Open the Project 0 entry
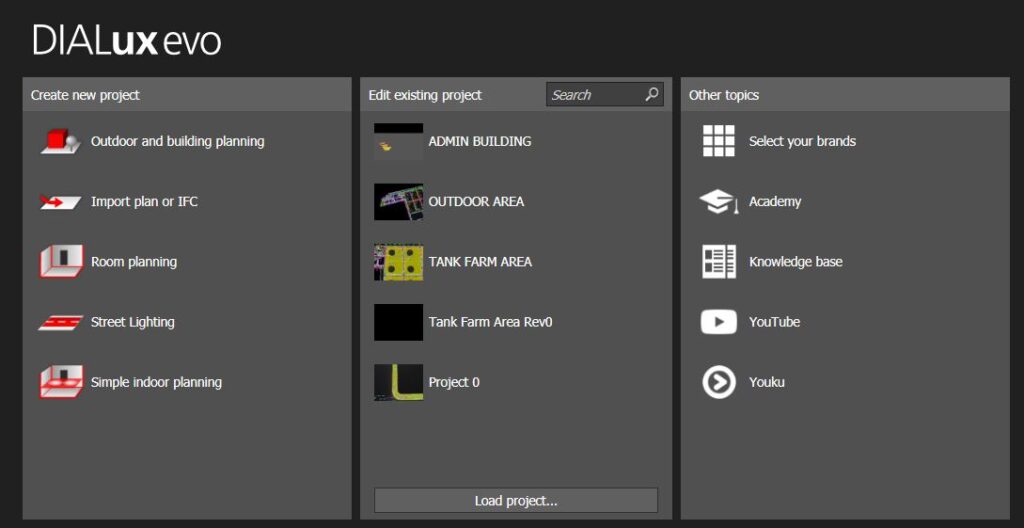 [x=454, y=382]
